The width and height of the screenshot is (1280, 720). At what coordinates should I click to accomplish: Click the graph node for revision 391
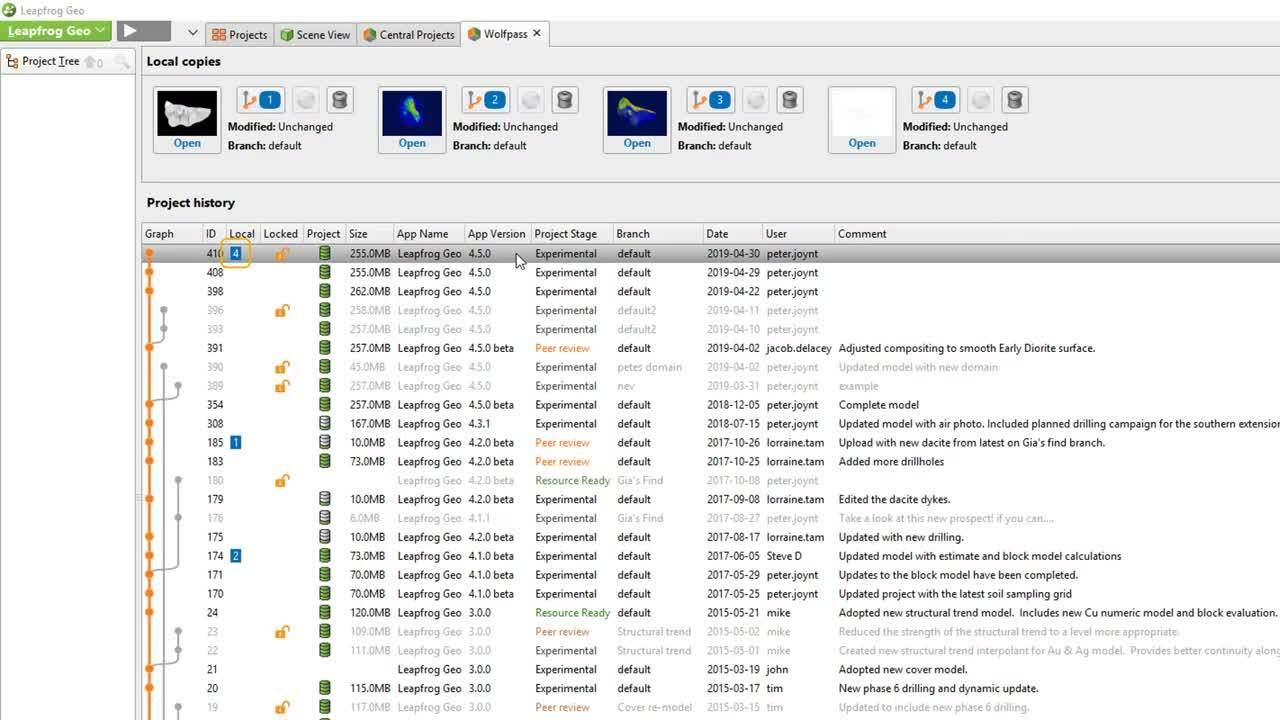coord(149,348)
